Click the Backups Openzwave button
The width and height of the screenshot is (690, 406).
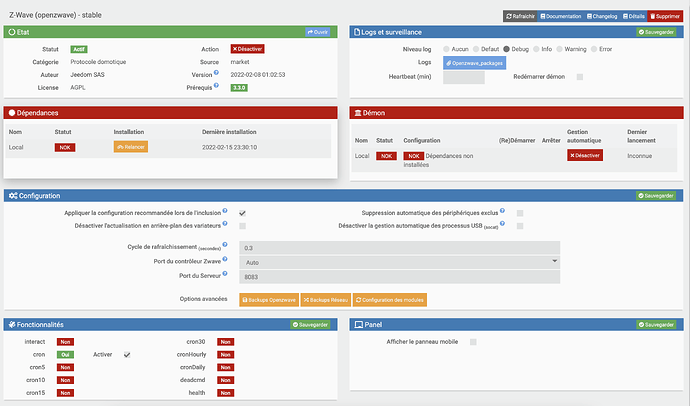[x=269, y=300]
